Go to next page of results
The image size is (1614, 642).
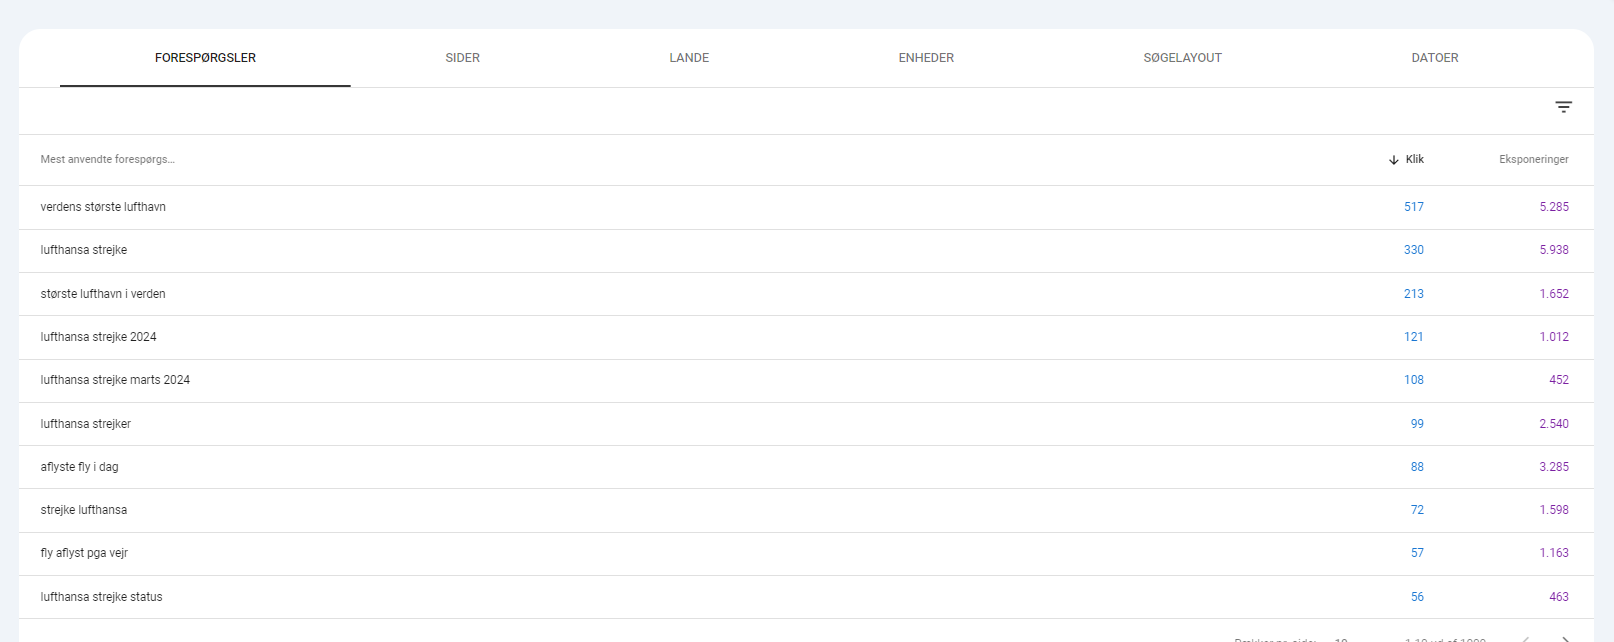[1565, 638]
